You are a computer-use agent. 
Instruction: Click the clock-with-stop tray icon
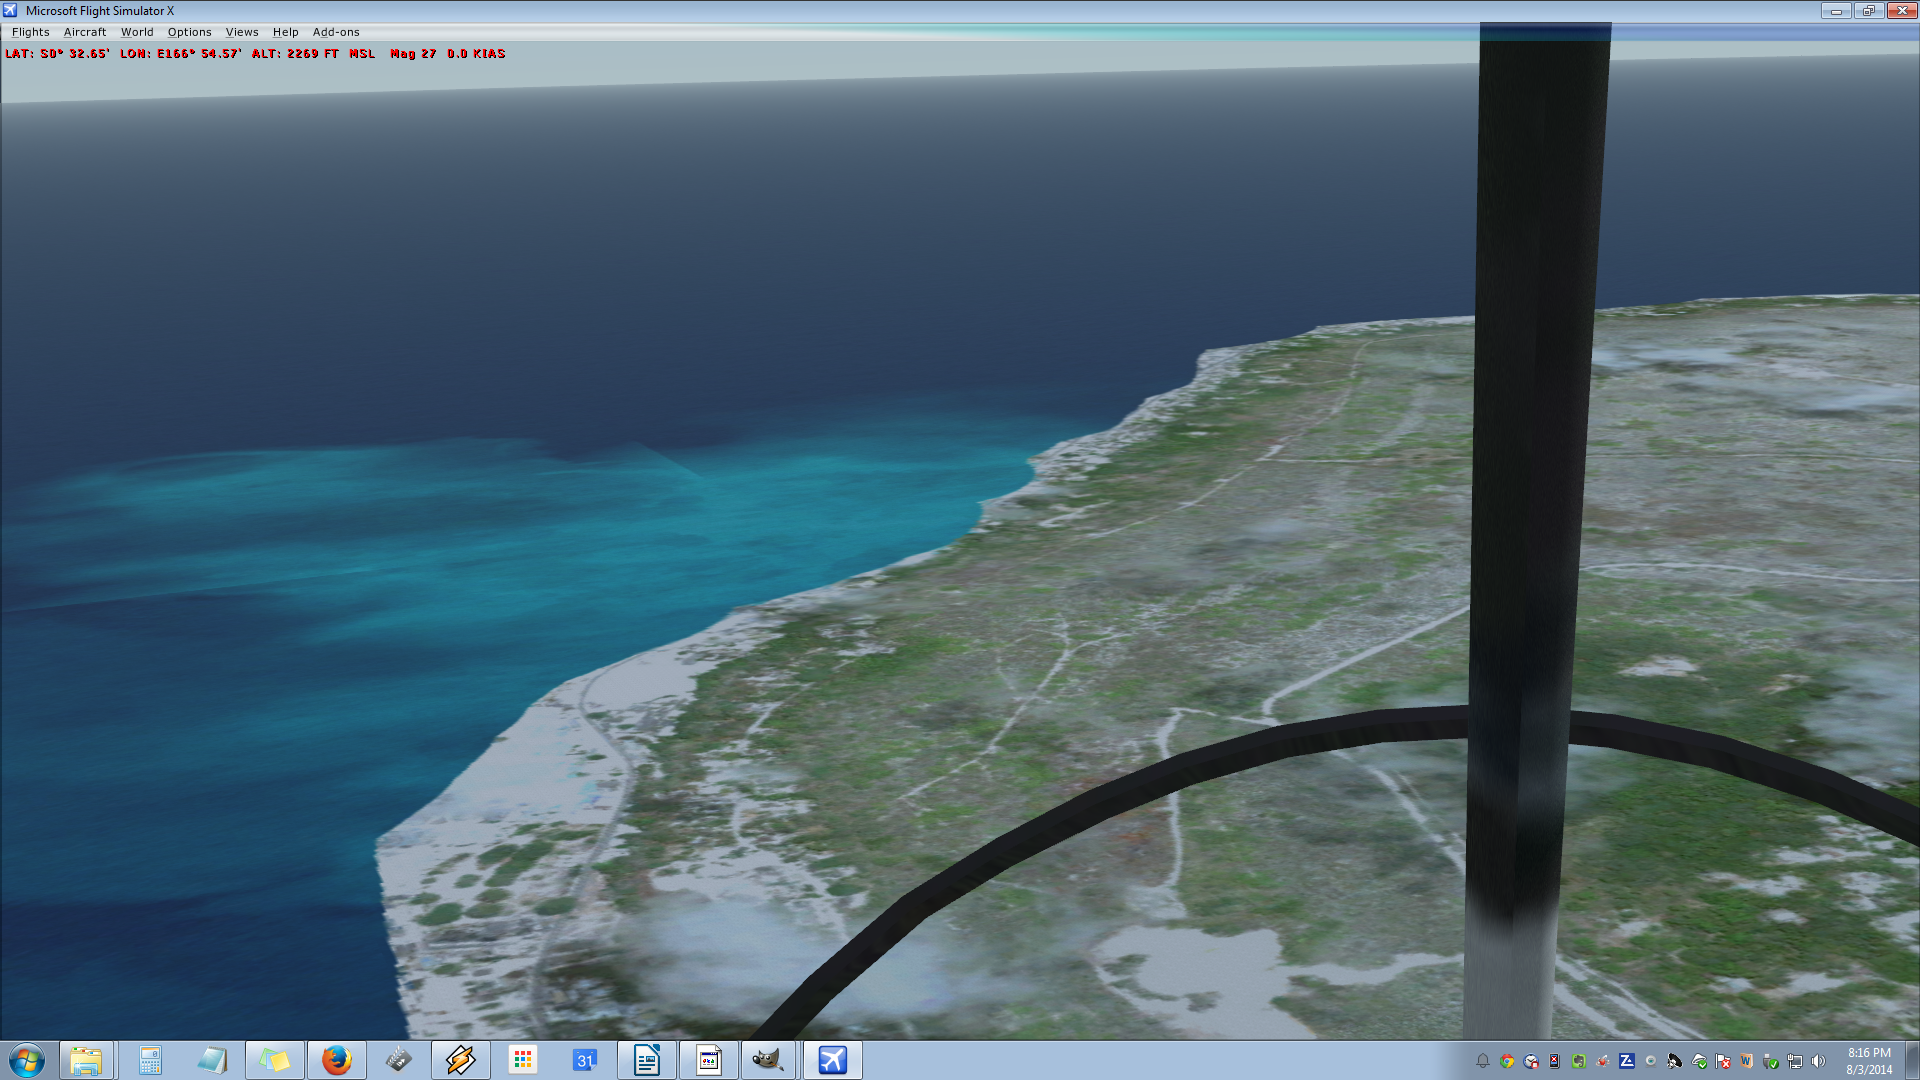pyautogui.click(x=1531, y=1061)
